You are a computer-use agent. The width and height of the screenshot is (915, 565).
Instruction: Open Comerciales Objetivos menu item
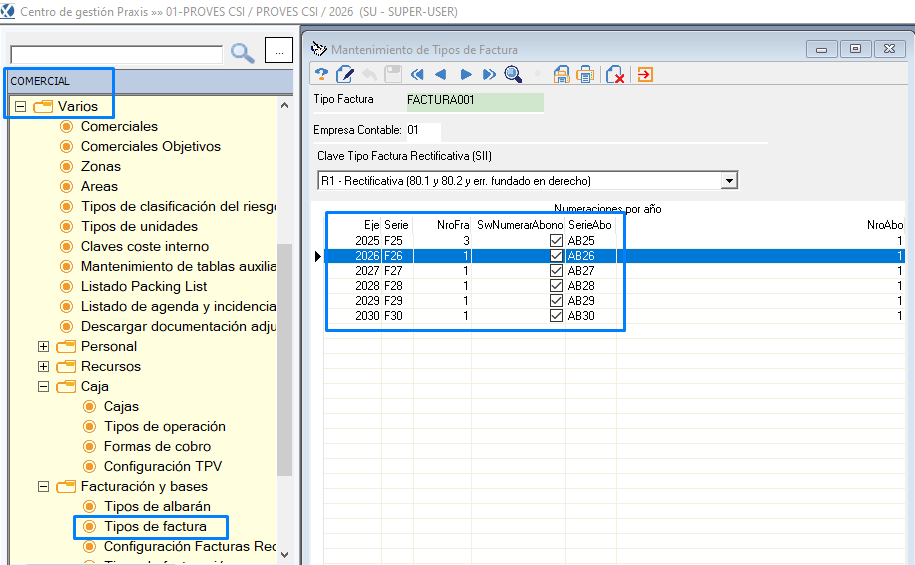[151, 147]
